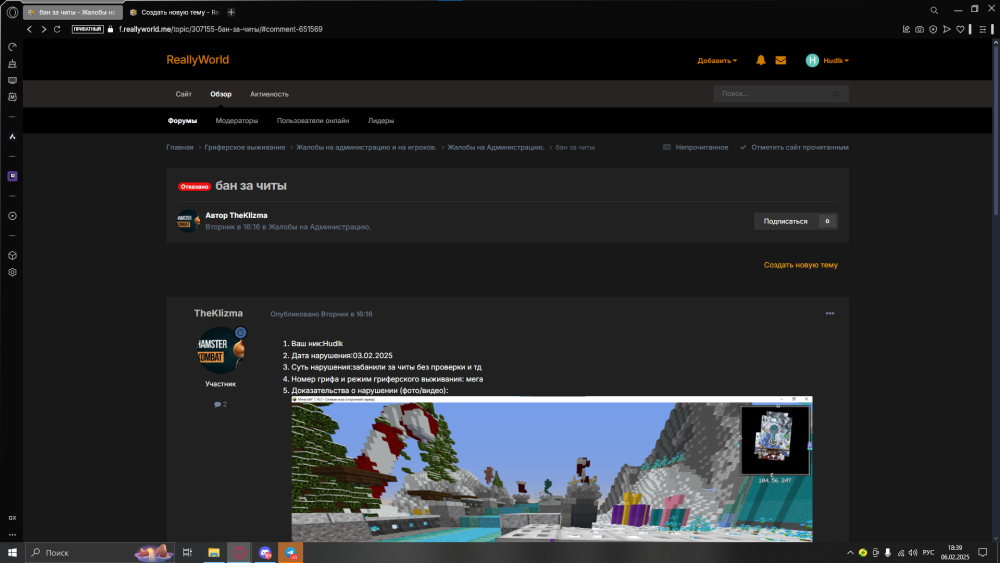The image size is (1000, 563).
Task: Open File Explorer from the taskbar
Action: tap(214, 553)
